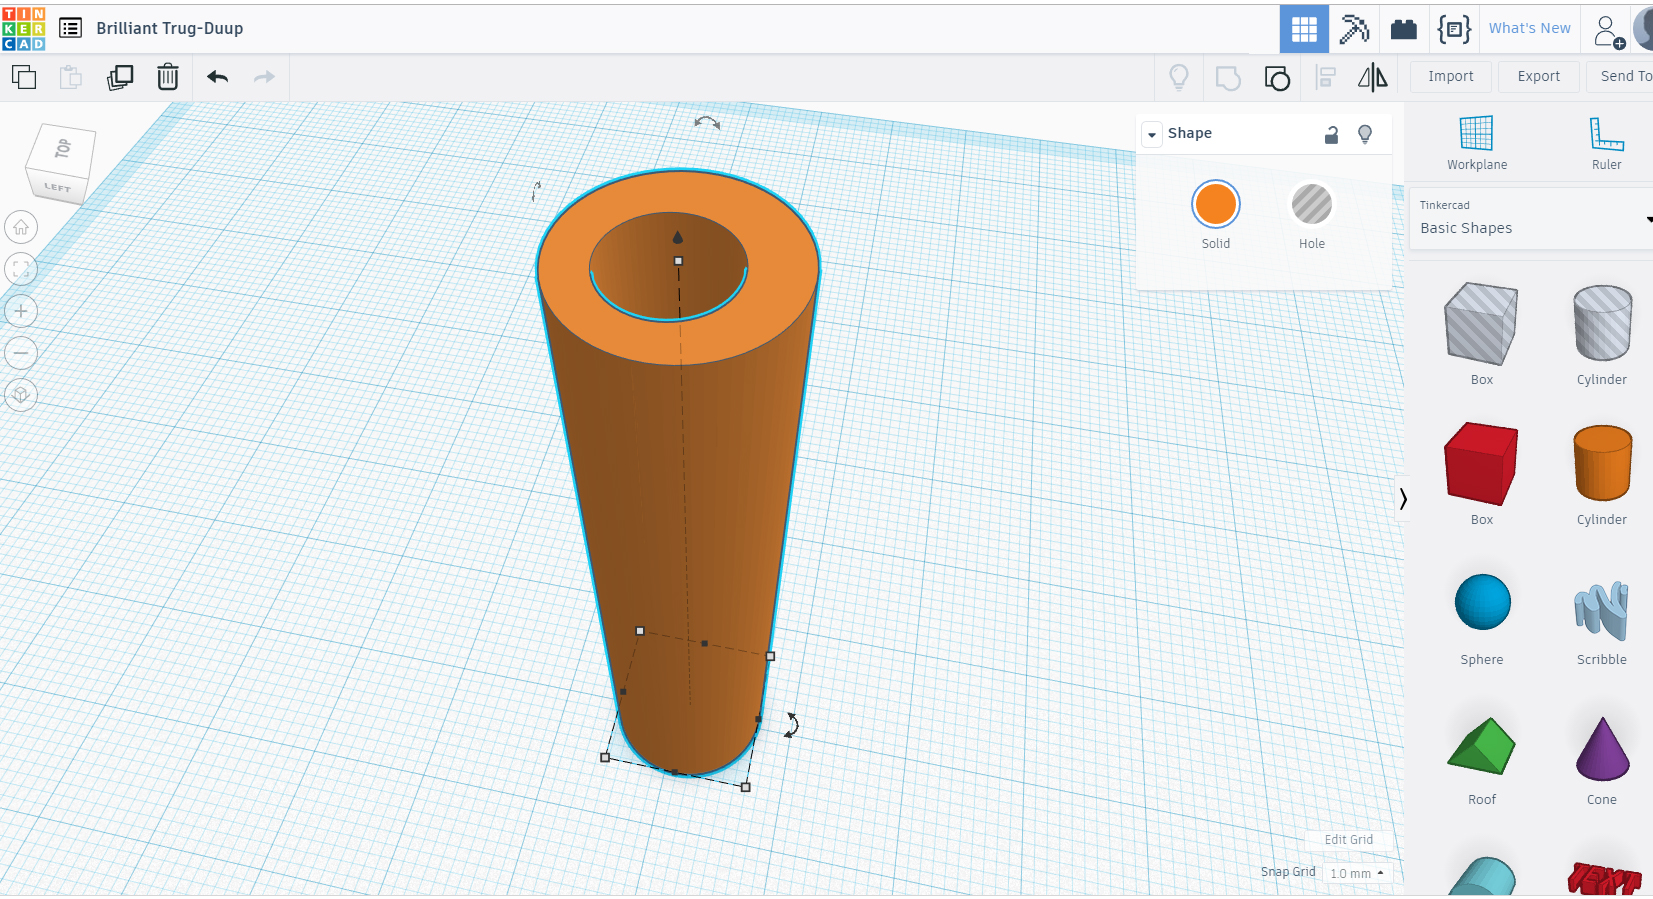Group the selected shapes
1653x899 pixels.
tap(1228, 77)
